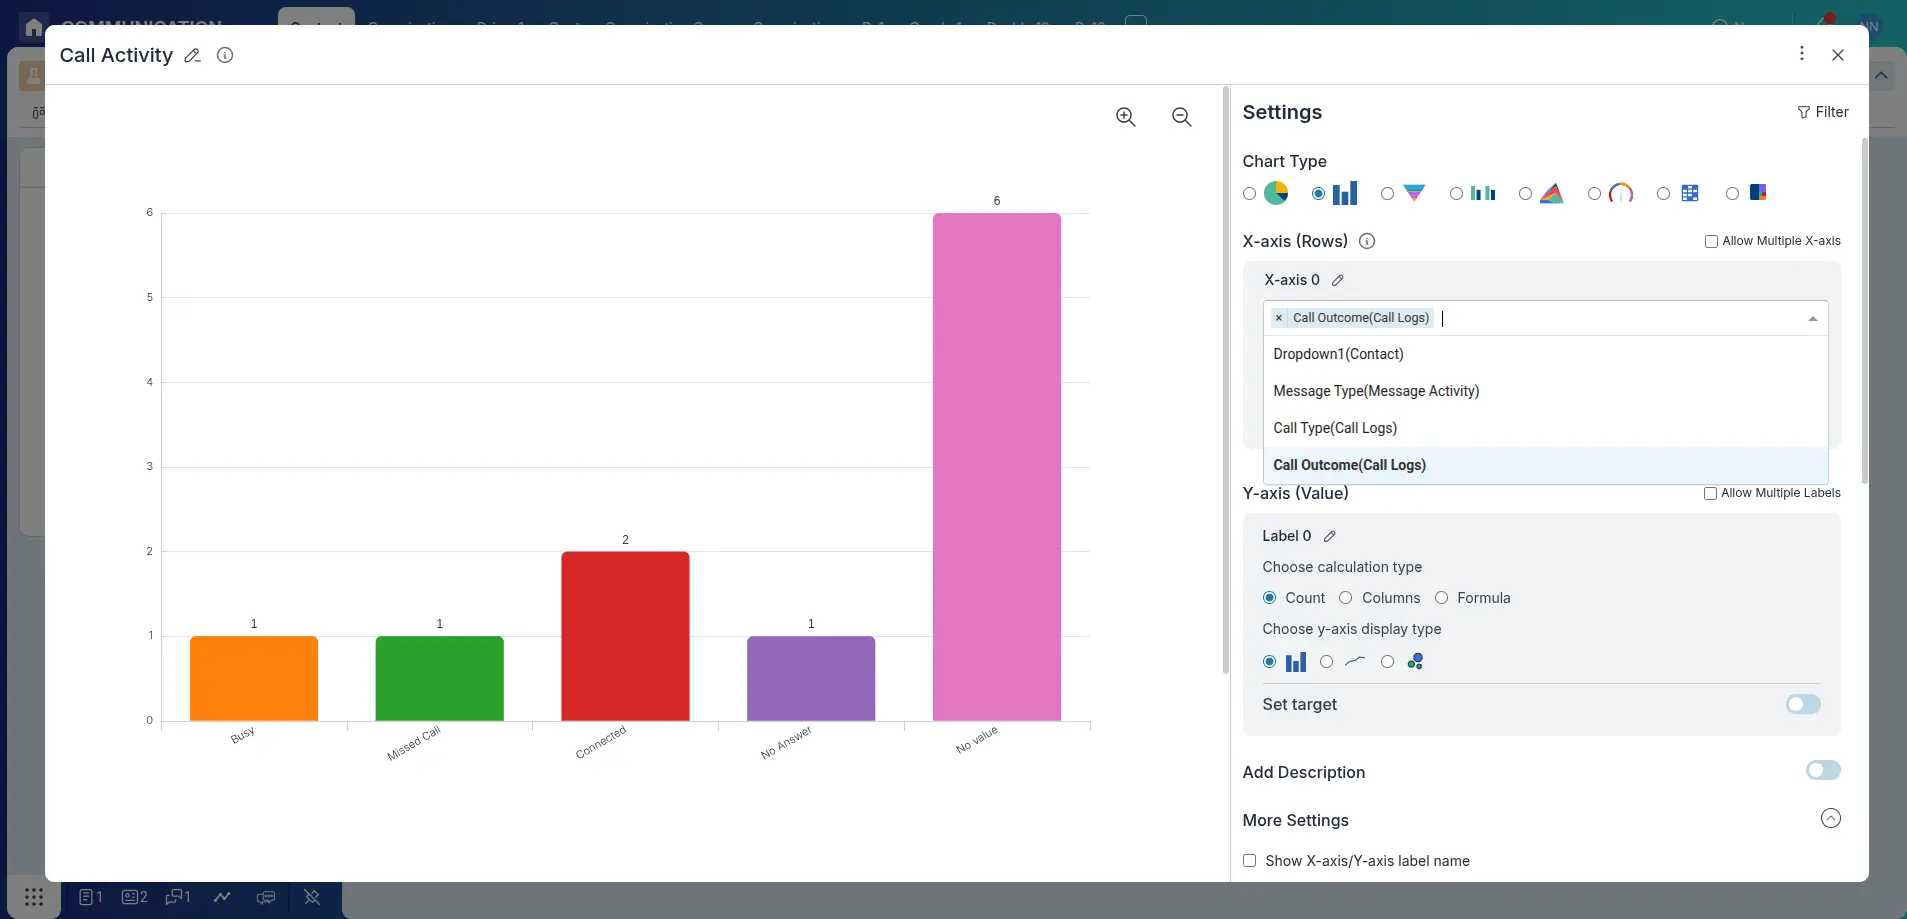Open the X-axis column dropdown
This screenshot has height=919, width=1907.
point(1814,318)
